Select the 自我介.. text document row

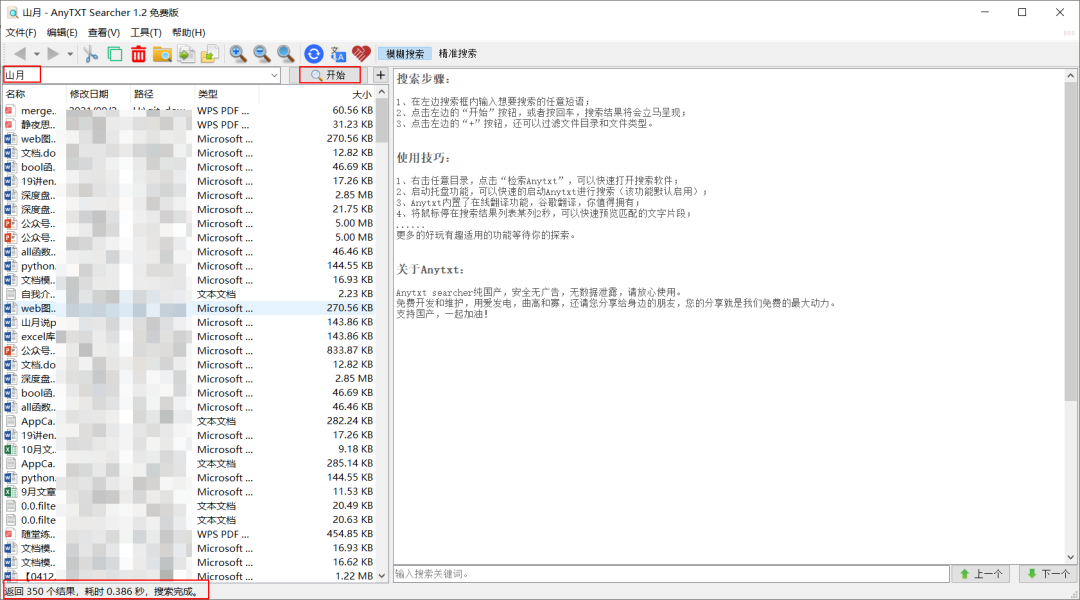[189, 294]
